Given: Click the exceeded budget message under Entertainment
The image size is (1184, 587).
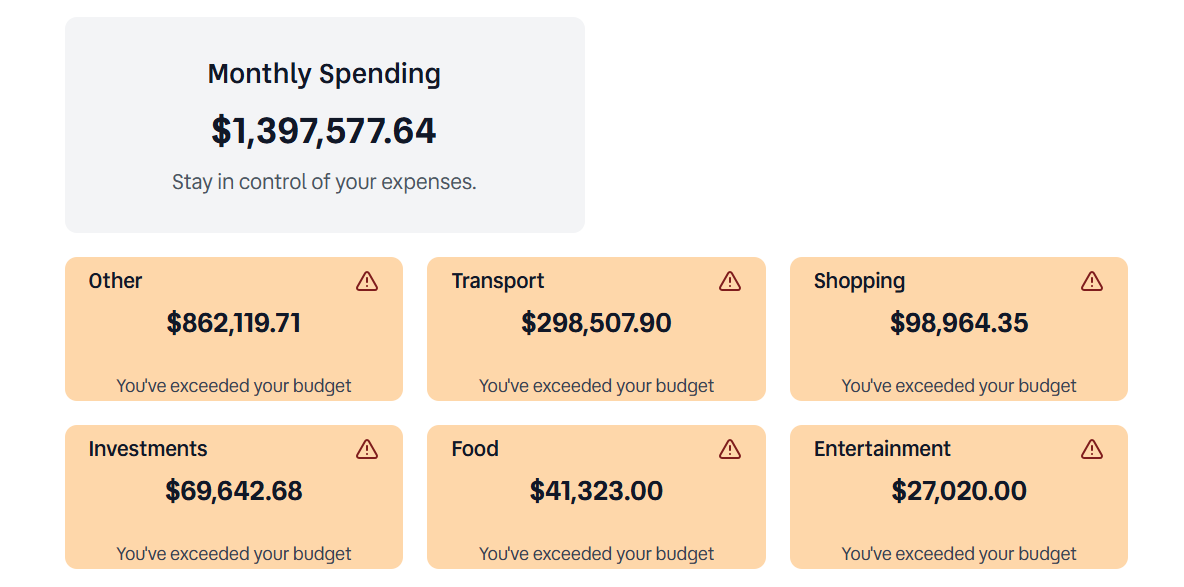Looking at the screenshot, I should click(958, 553).
